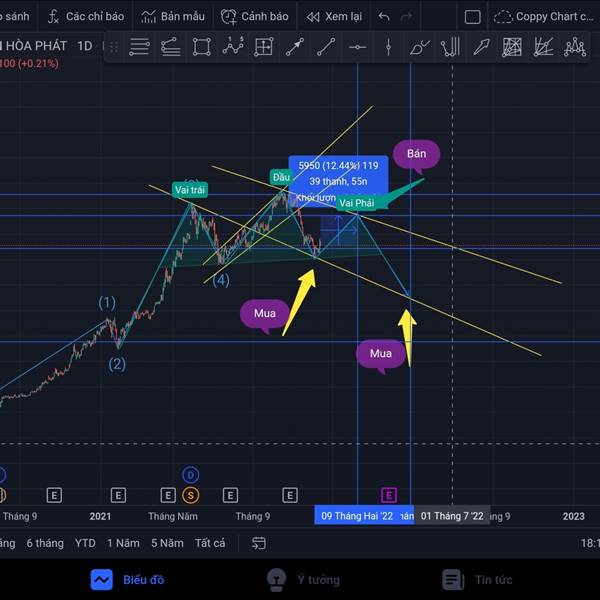600x600 pixels.
Task: Select the Vai Phải chart label
Action: pos(357,203)
